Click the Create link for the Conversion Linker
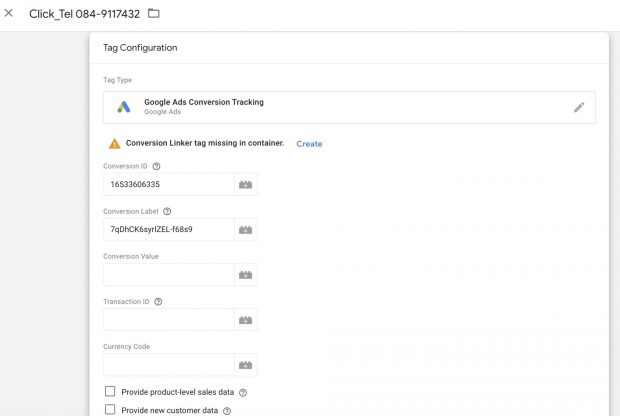This screenshot has width=620, height=416. (x=309, y=144)
